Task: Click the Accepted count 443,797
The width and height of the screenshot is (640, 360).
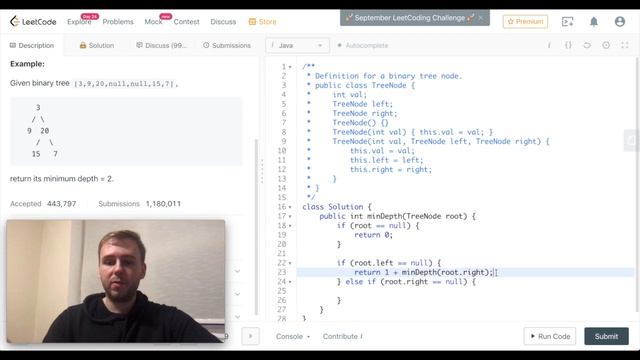Action: (61, 204)
